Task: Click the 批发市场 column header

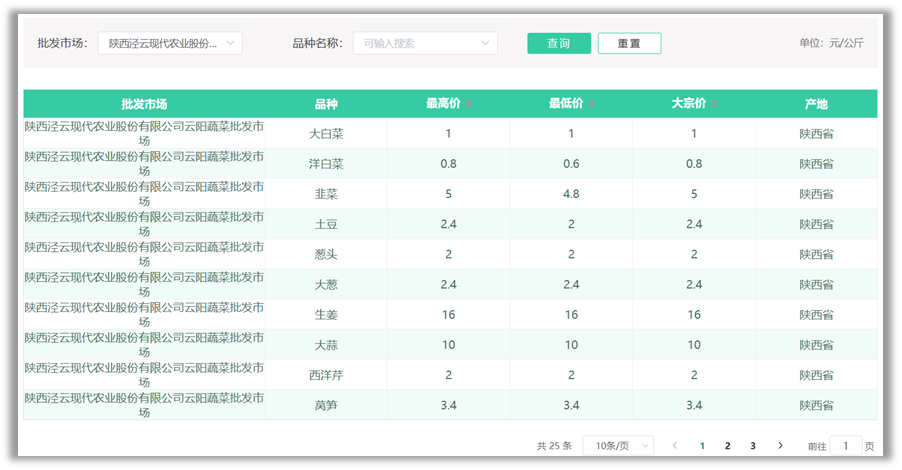Action: (x=144, y=104)
